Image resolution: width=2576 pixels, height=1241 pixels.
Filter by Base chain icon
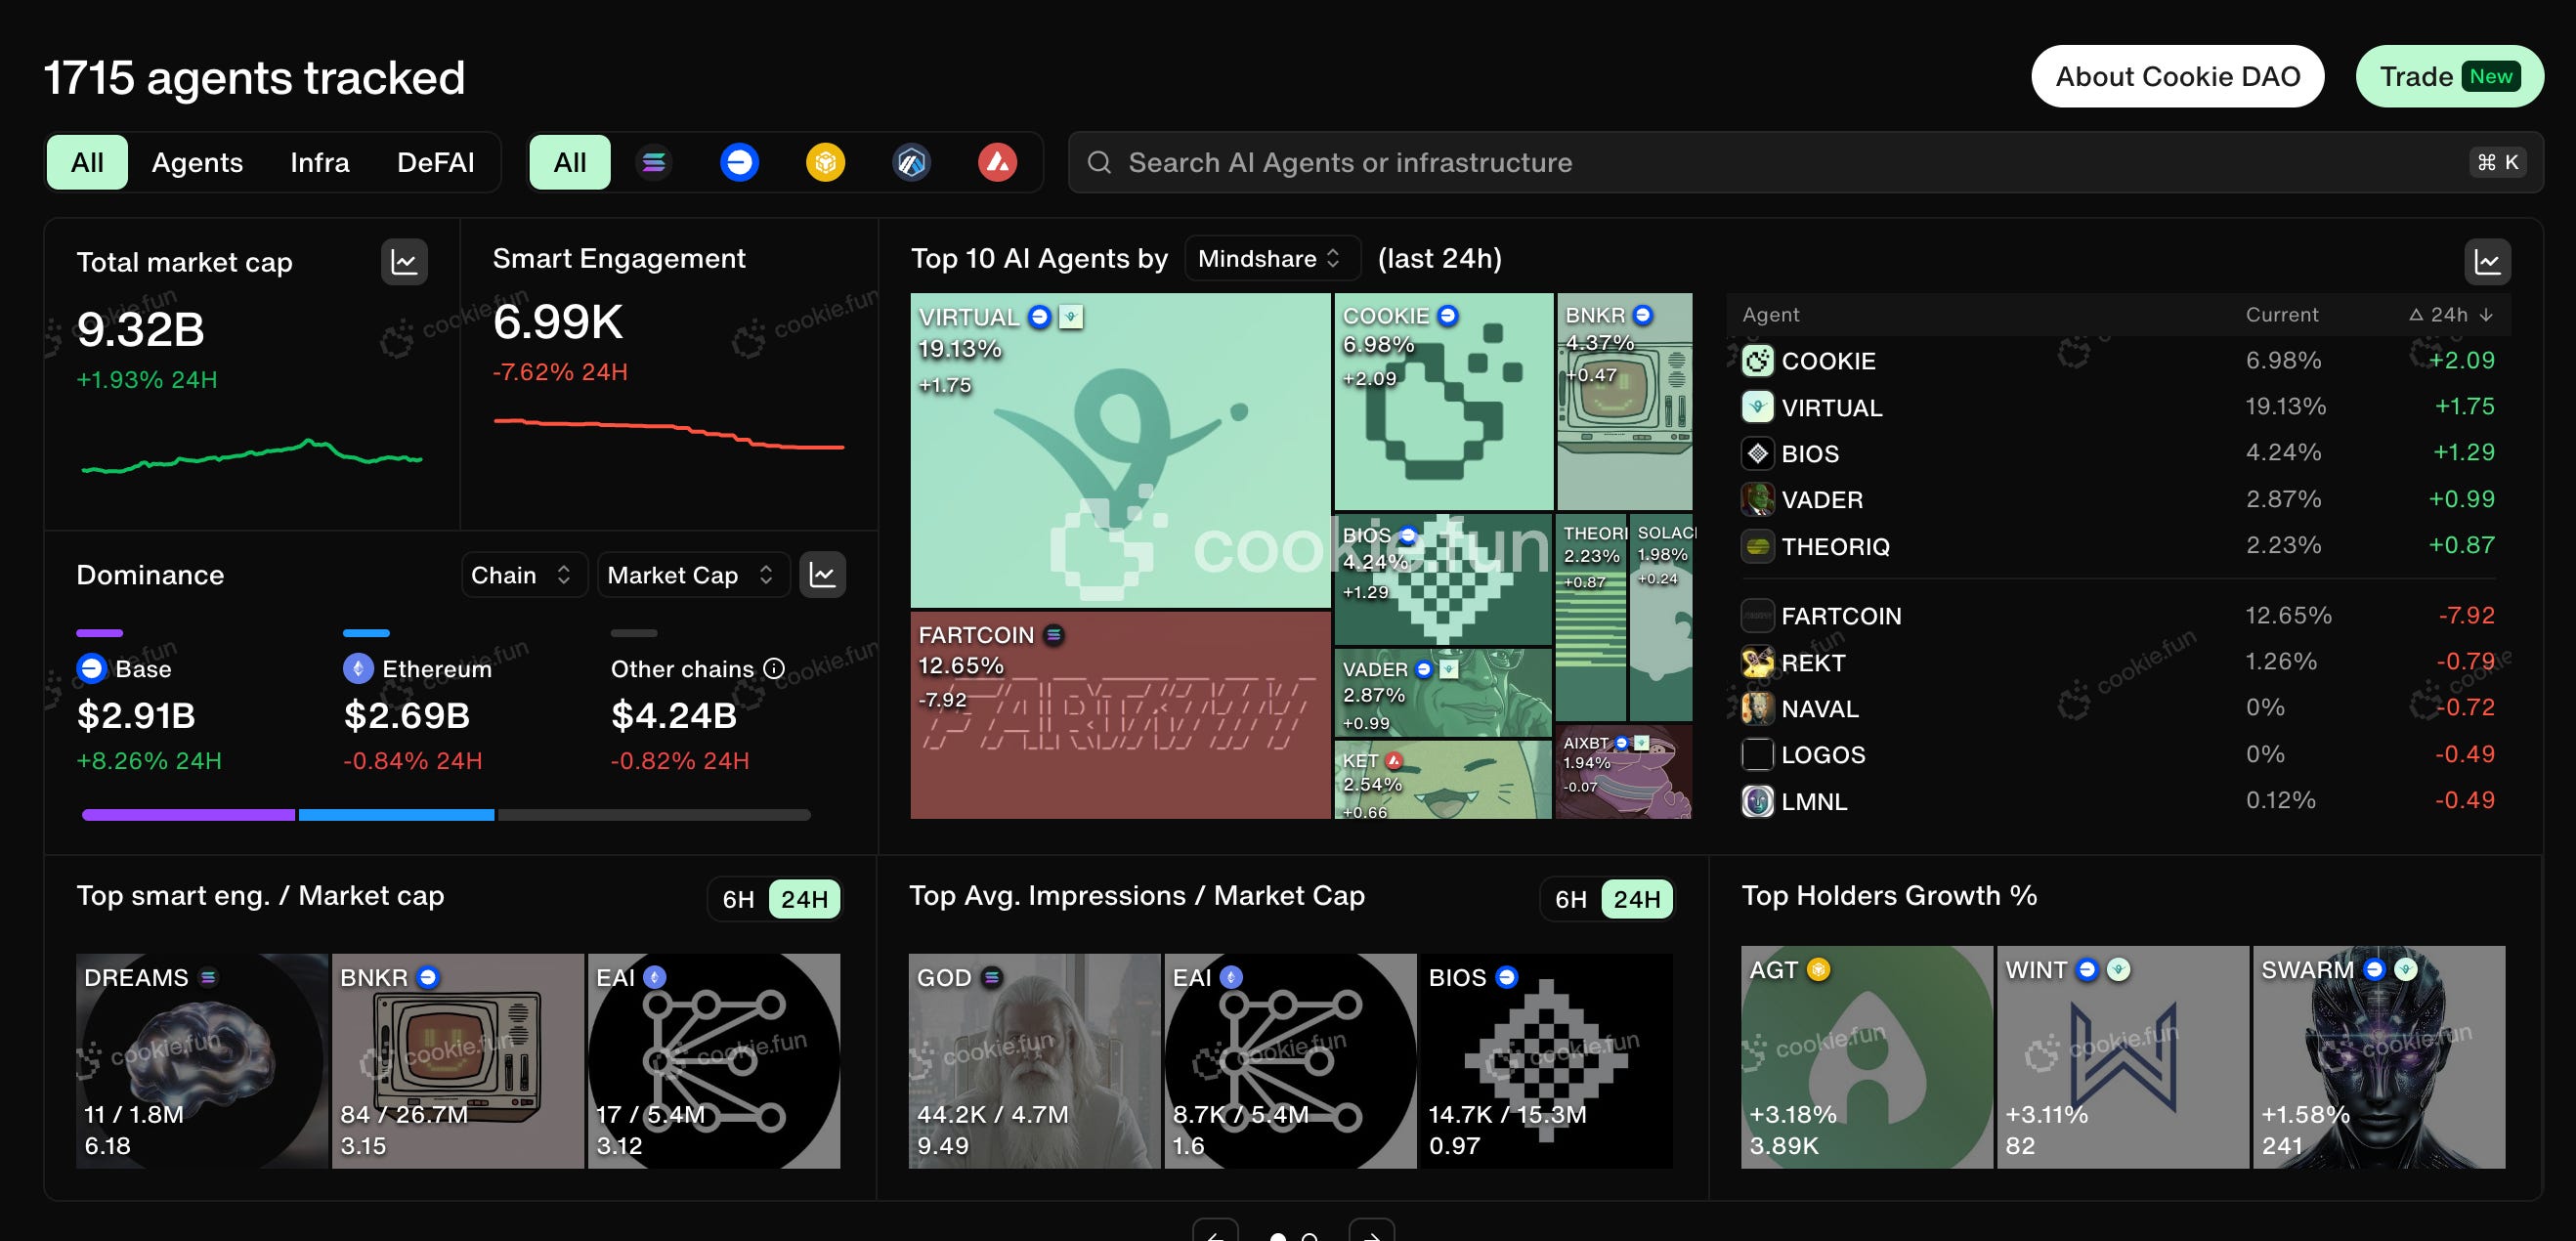[739, 162]
